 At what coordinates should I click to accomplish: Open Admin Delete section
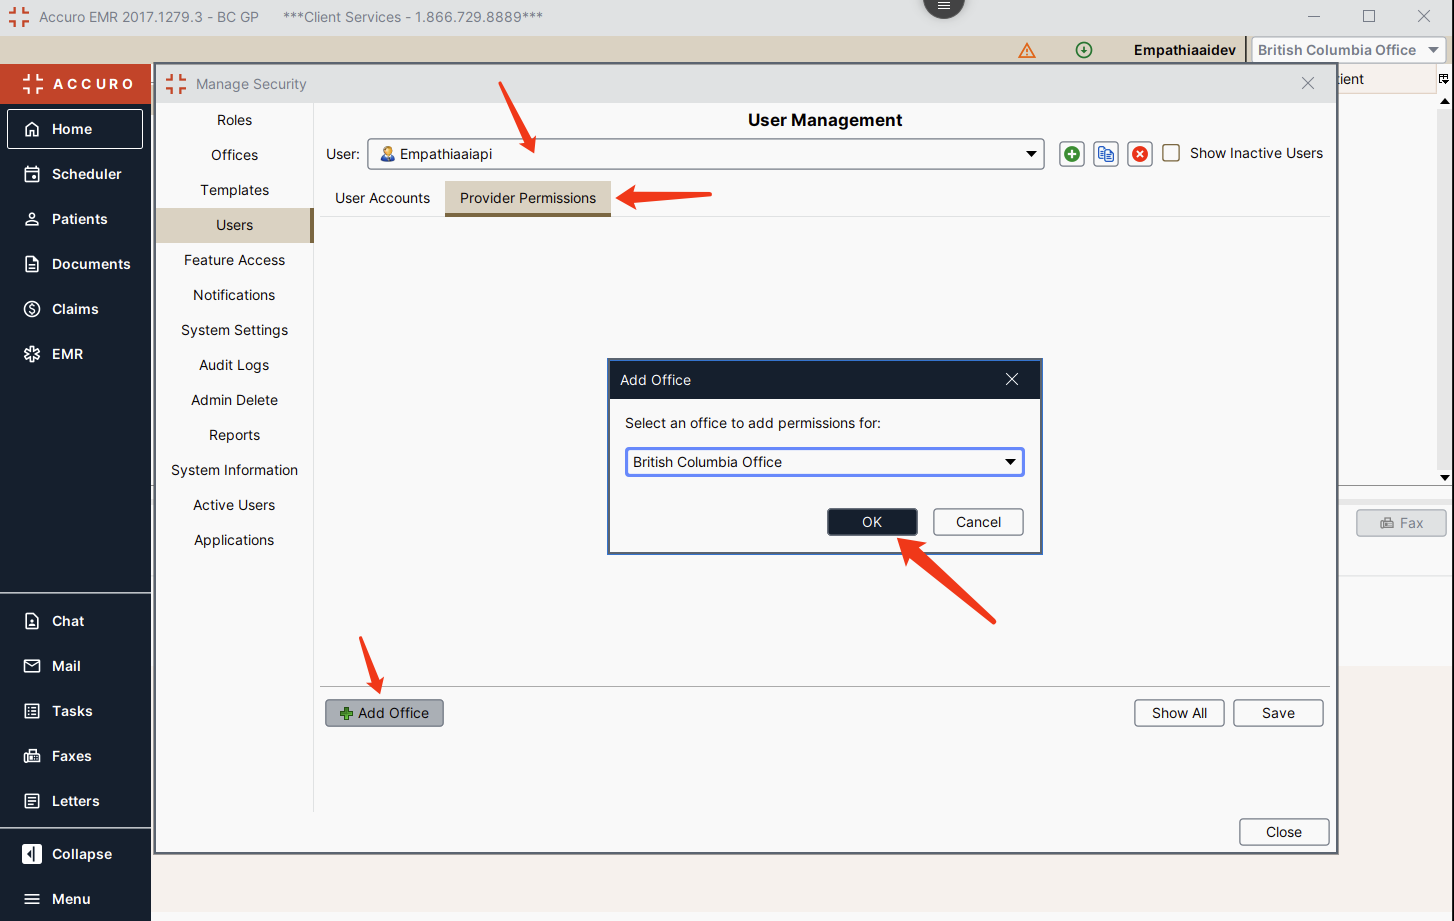coord(234,400)
